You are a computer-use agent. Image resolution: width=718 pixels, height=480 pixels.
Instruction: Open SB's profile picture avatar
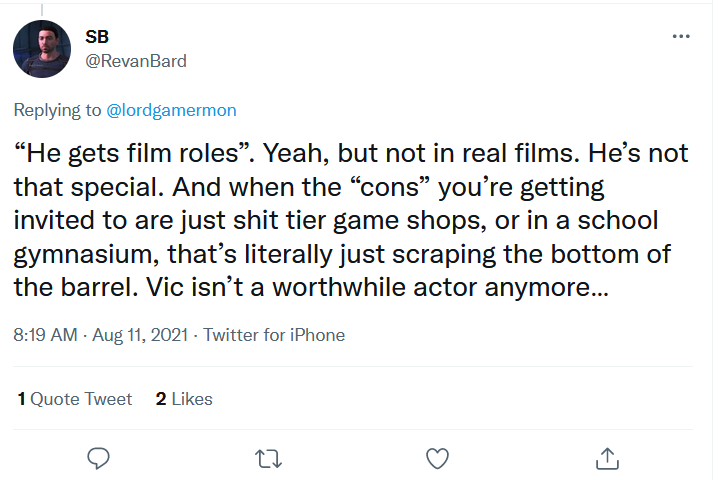(42, 49)
